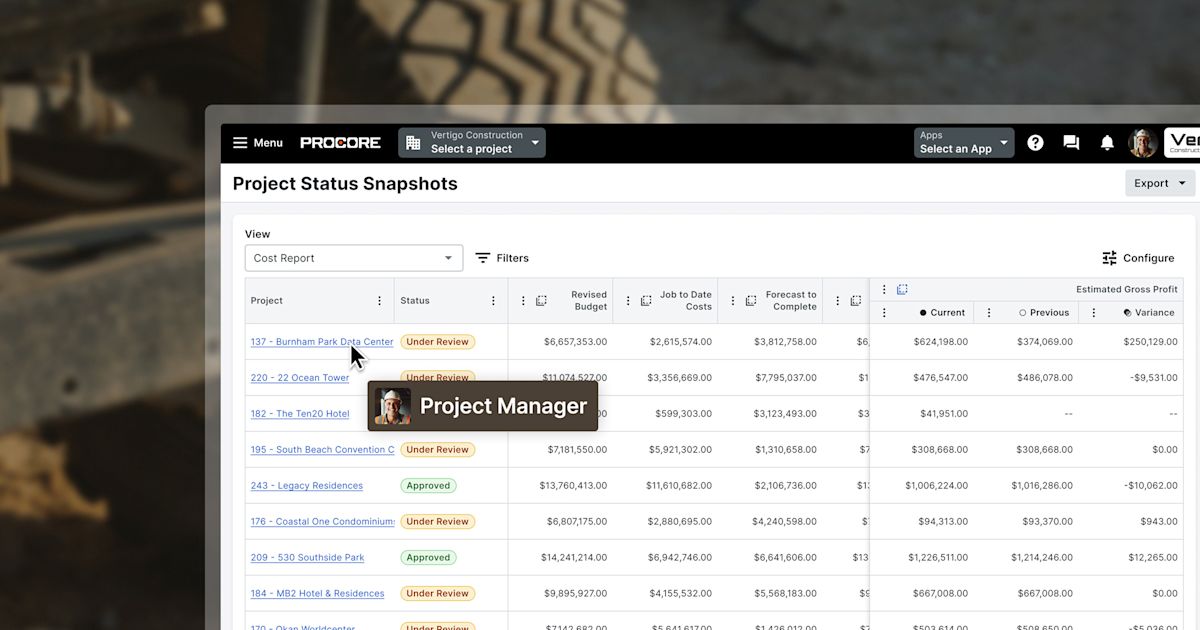Open the Menu hamburger button

[x=258, y=143]
